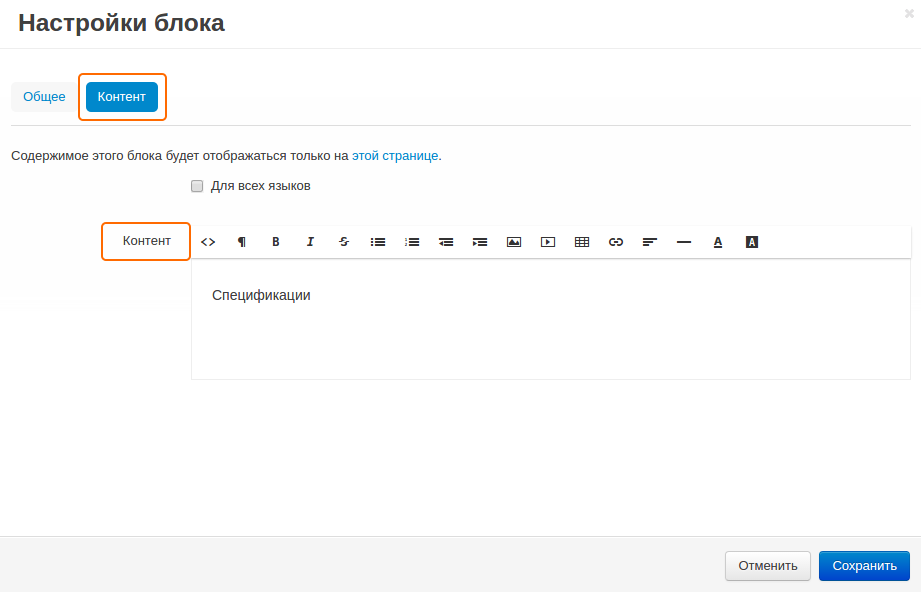Viewport: 921px width, 592px height.
Task: Insert a horizontal line
Action: pos(683,241)
